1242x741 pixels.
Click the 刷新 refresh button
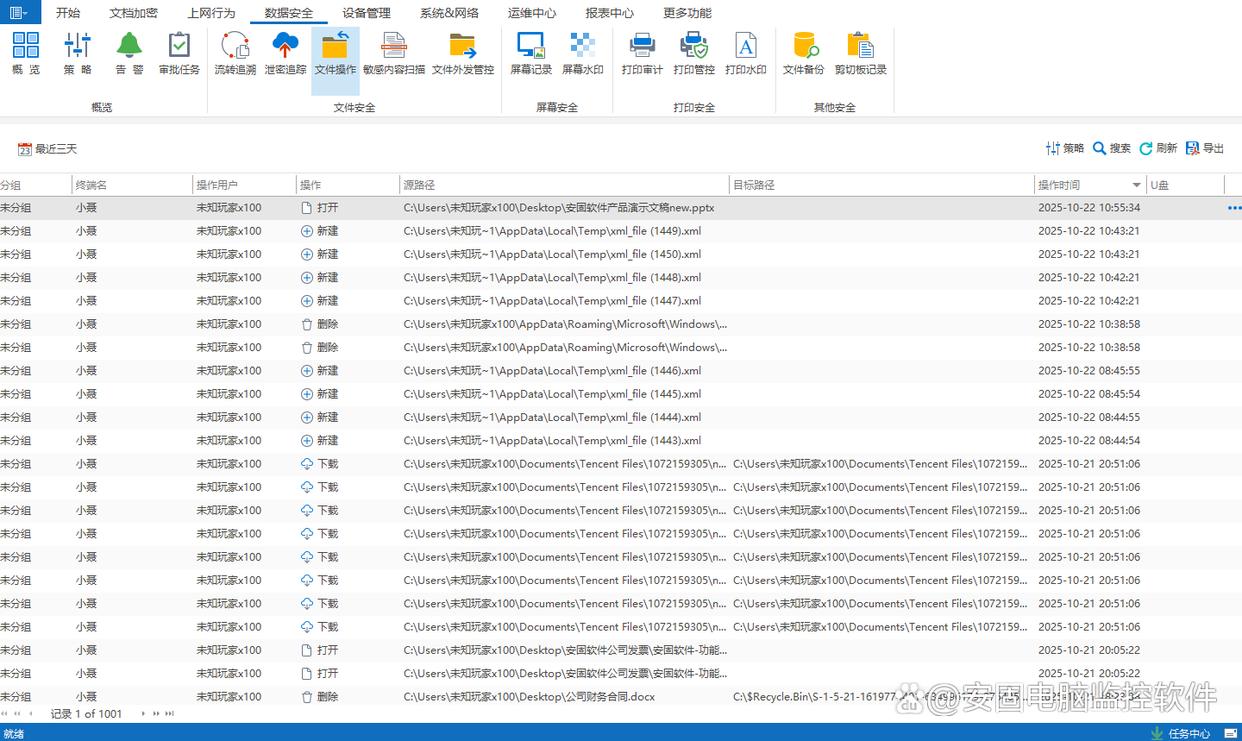[x=1158, y=148]
